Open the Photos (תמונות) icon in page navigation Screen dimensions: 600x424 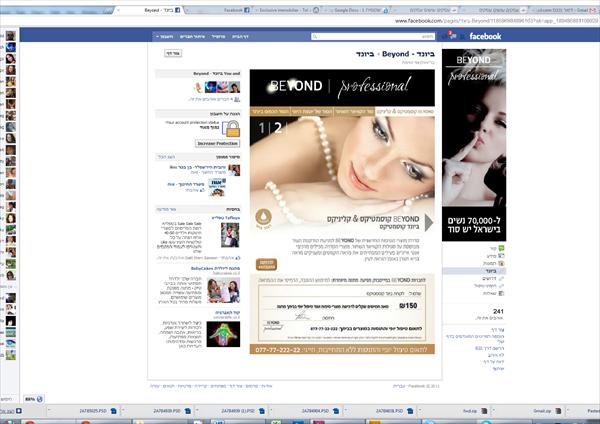tap(501, 263)
